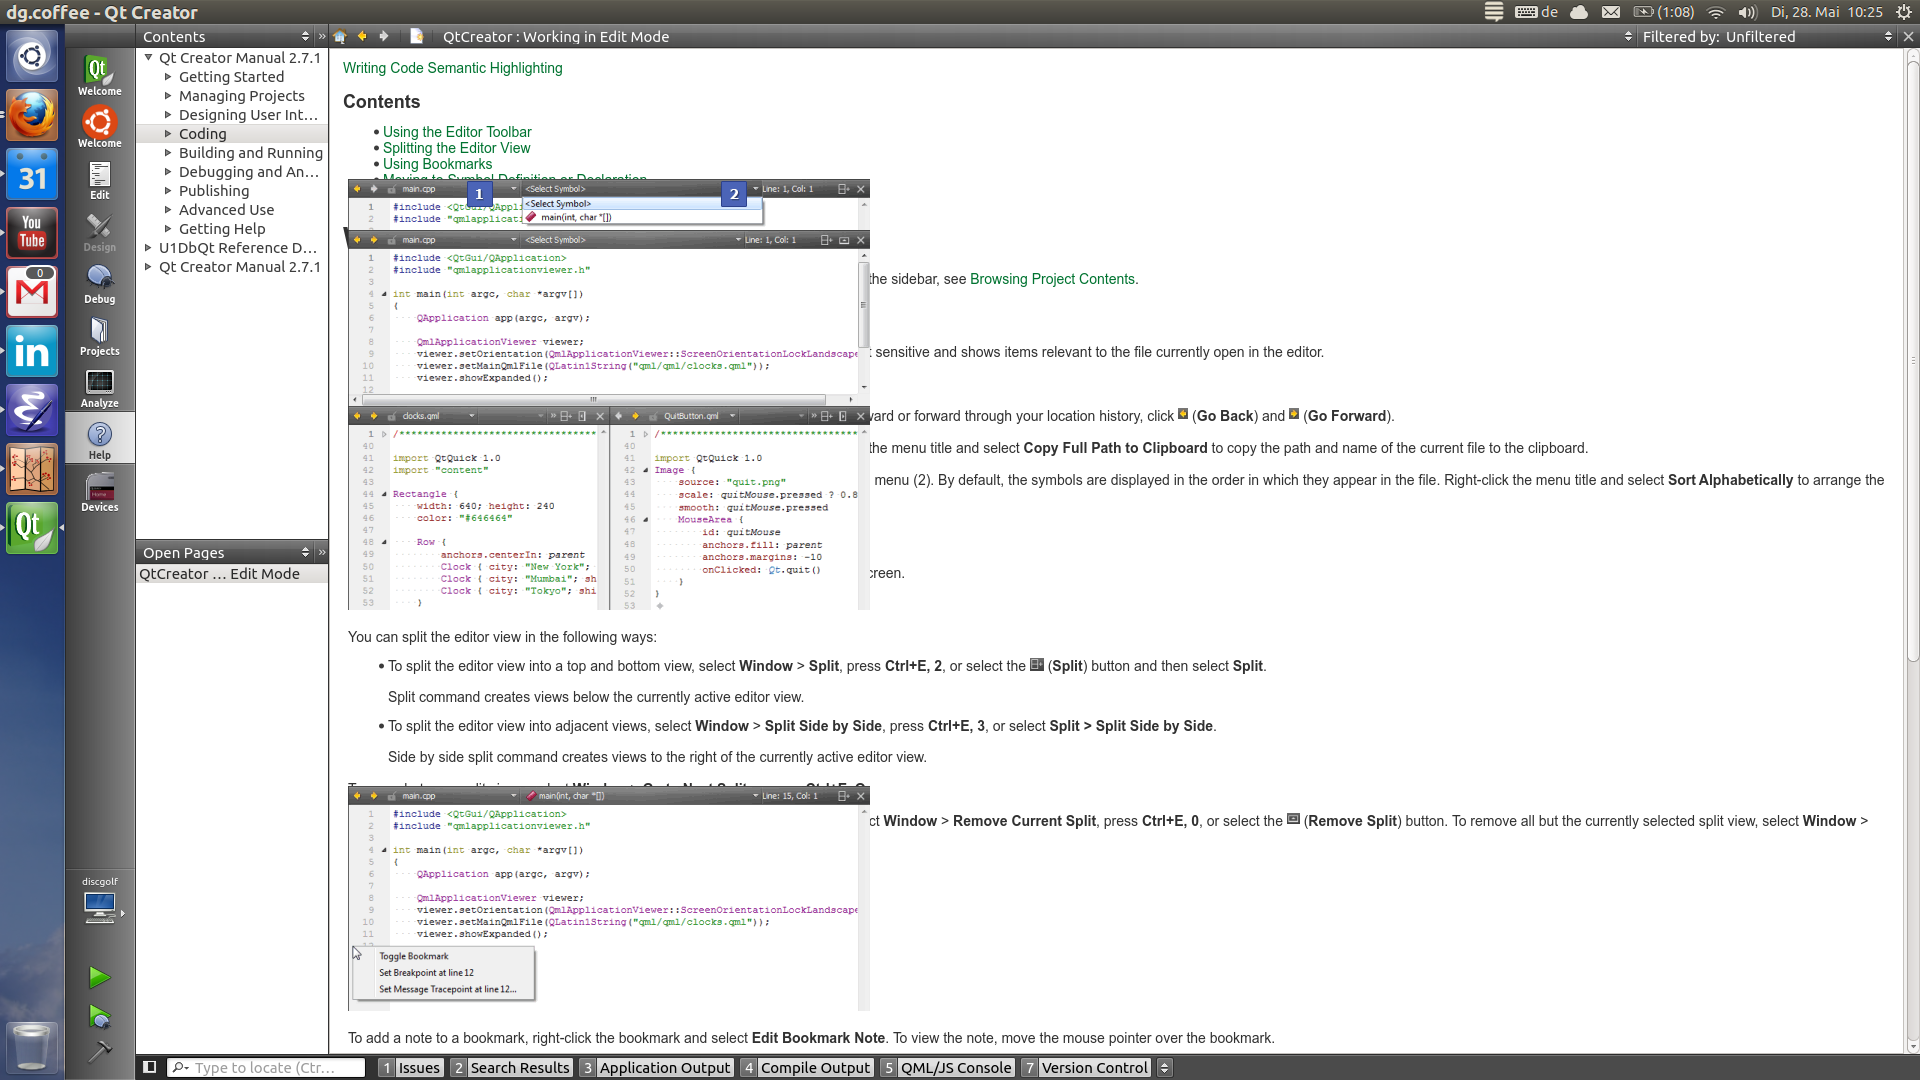Select Designing User Interfaces tree item
The image size is (1920, 1080).
(x=248, y=115)
